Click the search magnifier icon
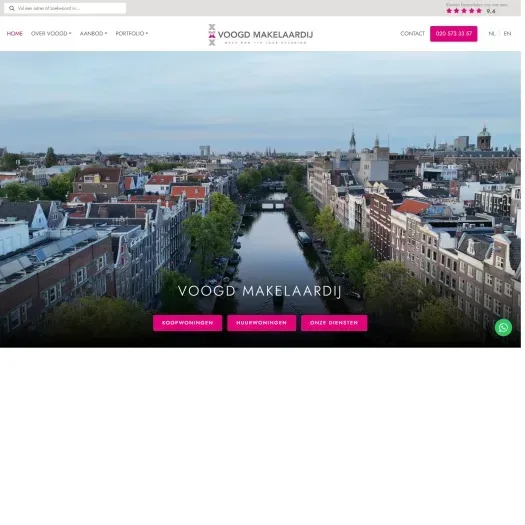The width and height of the screenshot is (525, 525). pos(12,8)
